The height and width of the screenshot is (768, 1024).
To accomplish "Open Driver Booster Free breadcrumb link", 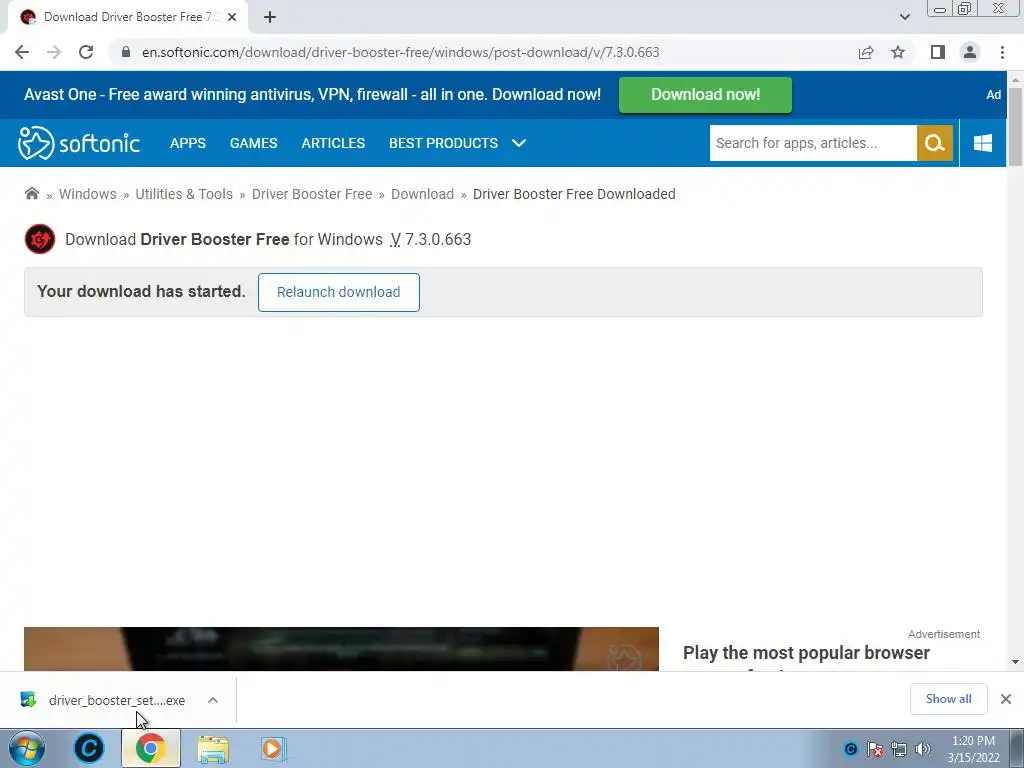I will [x=312, y=194].
